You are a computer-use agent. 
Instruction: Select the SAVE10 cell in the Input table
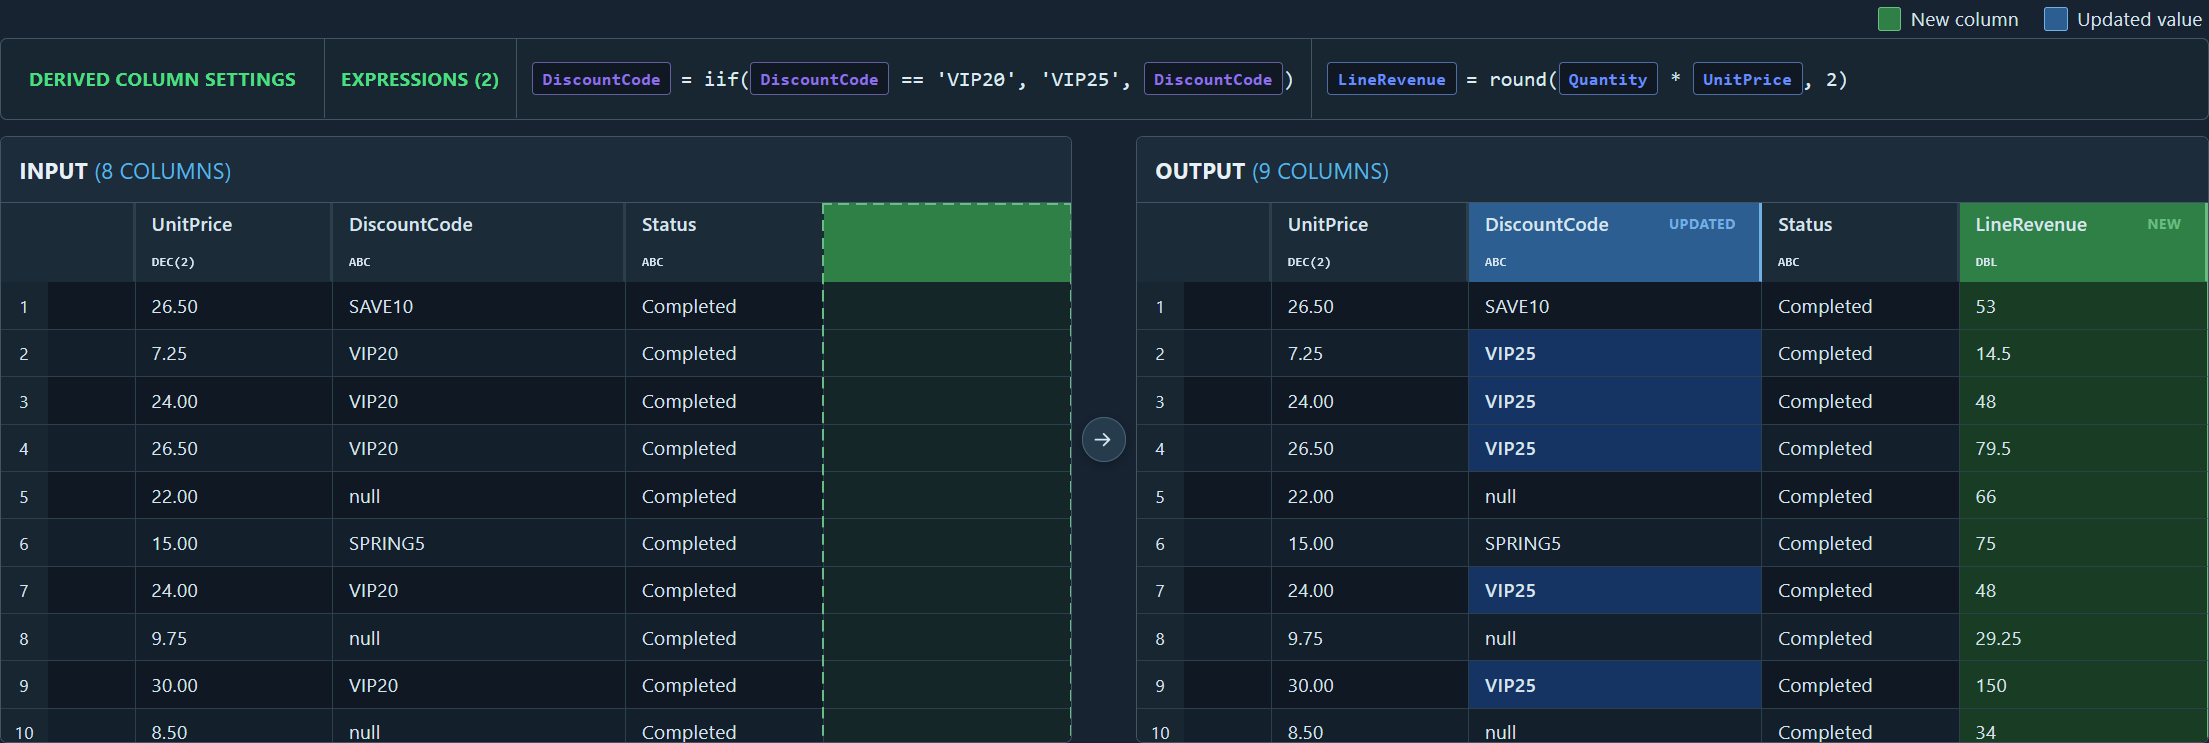click(x=478, y=306)
